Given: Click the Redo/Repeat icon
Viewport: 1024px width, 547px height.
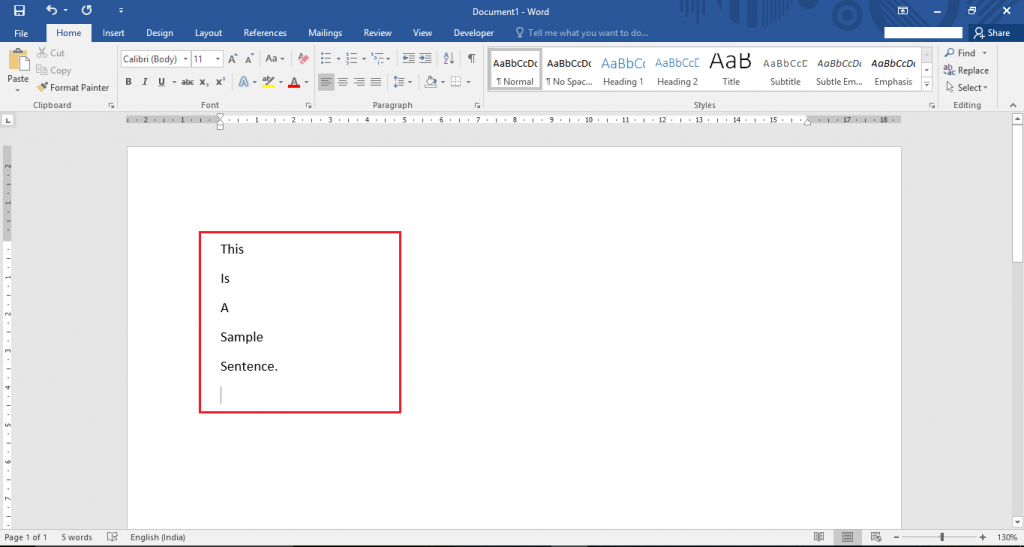Looking at the screenshot, I should point(86,10).
